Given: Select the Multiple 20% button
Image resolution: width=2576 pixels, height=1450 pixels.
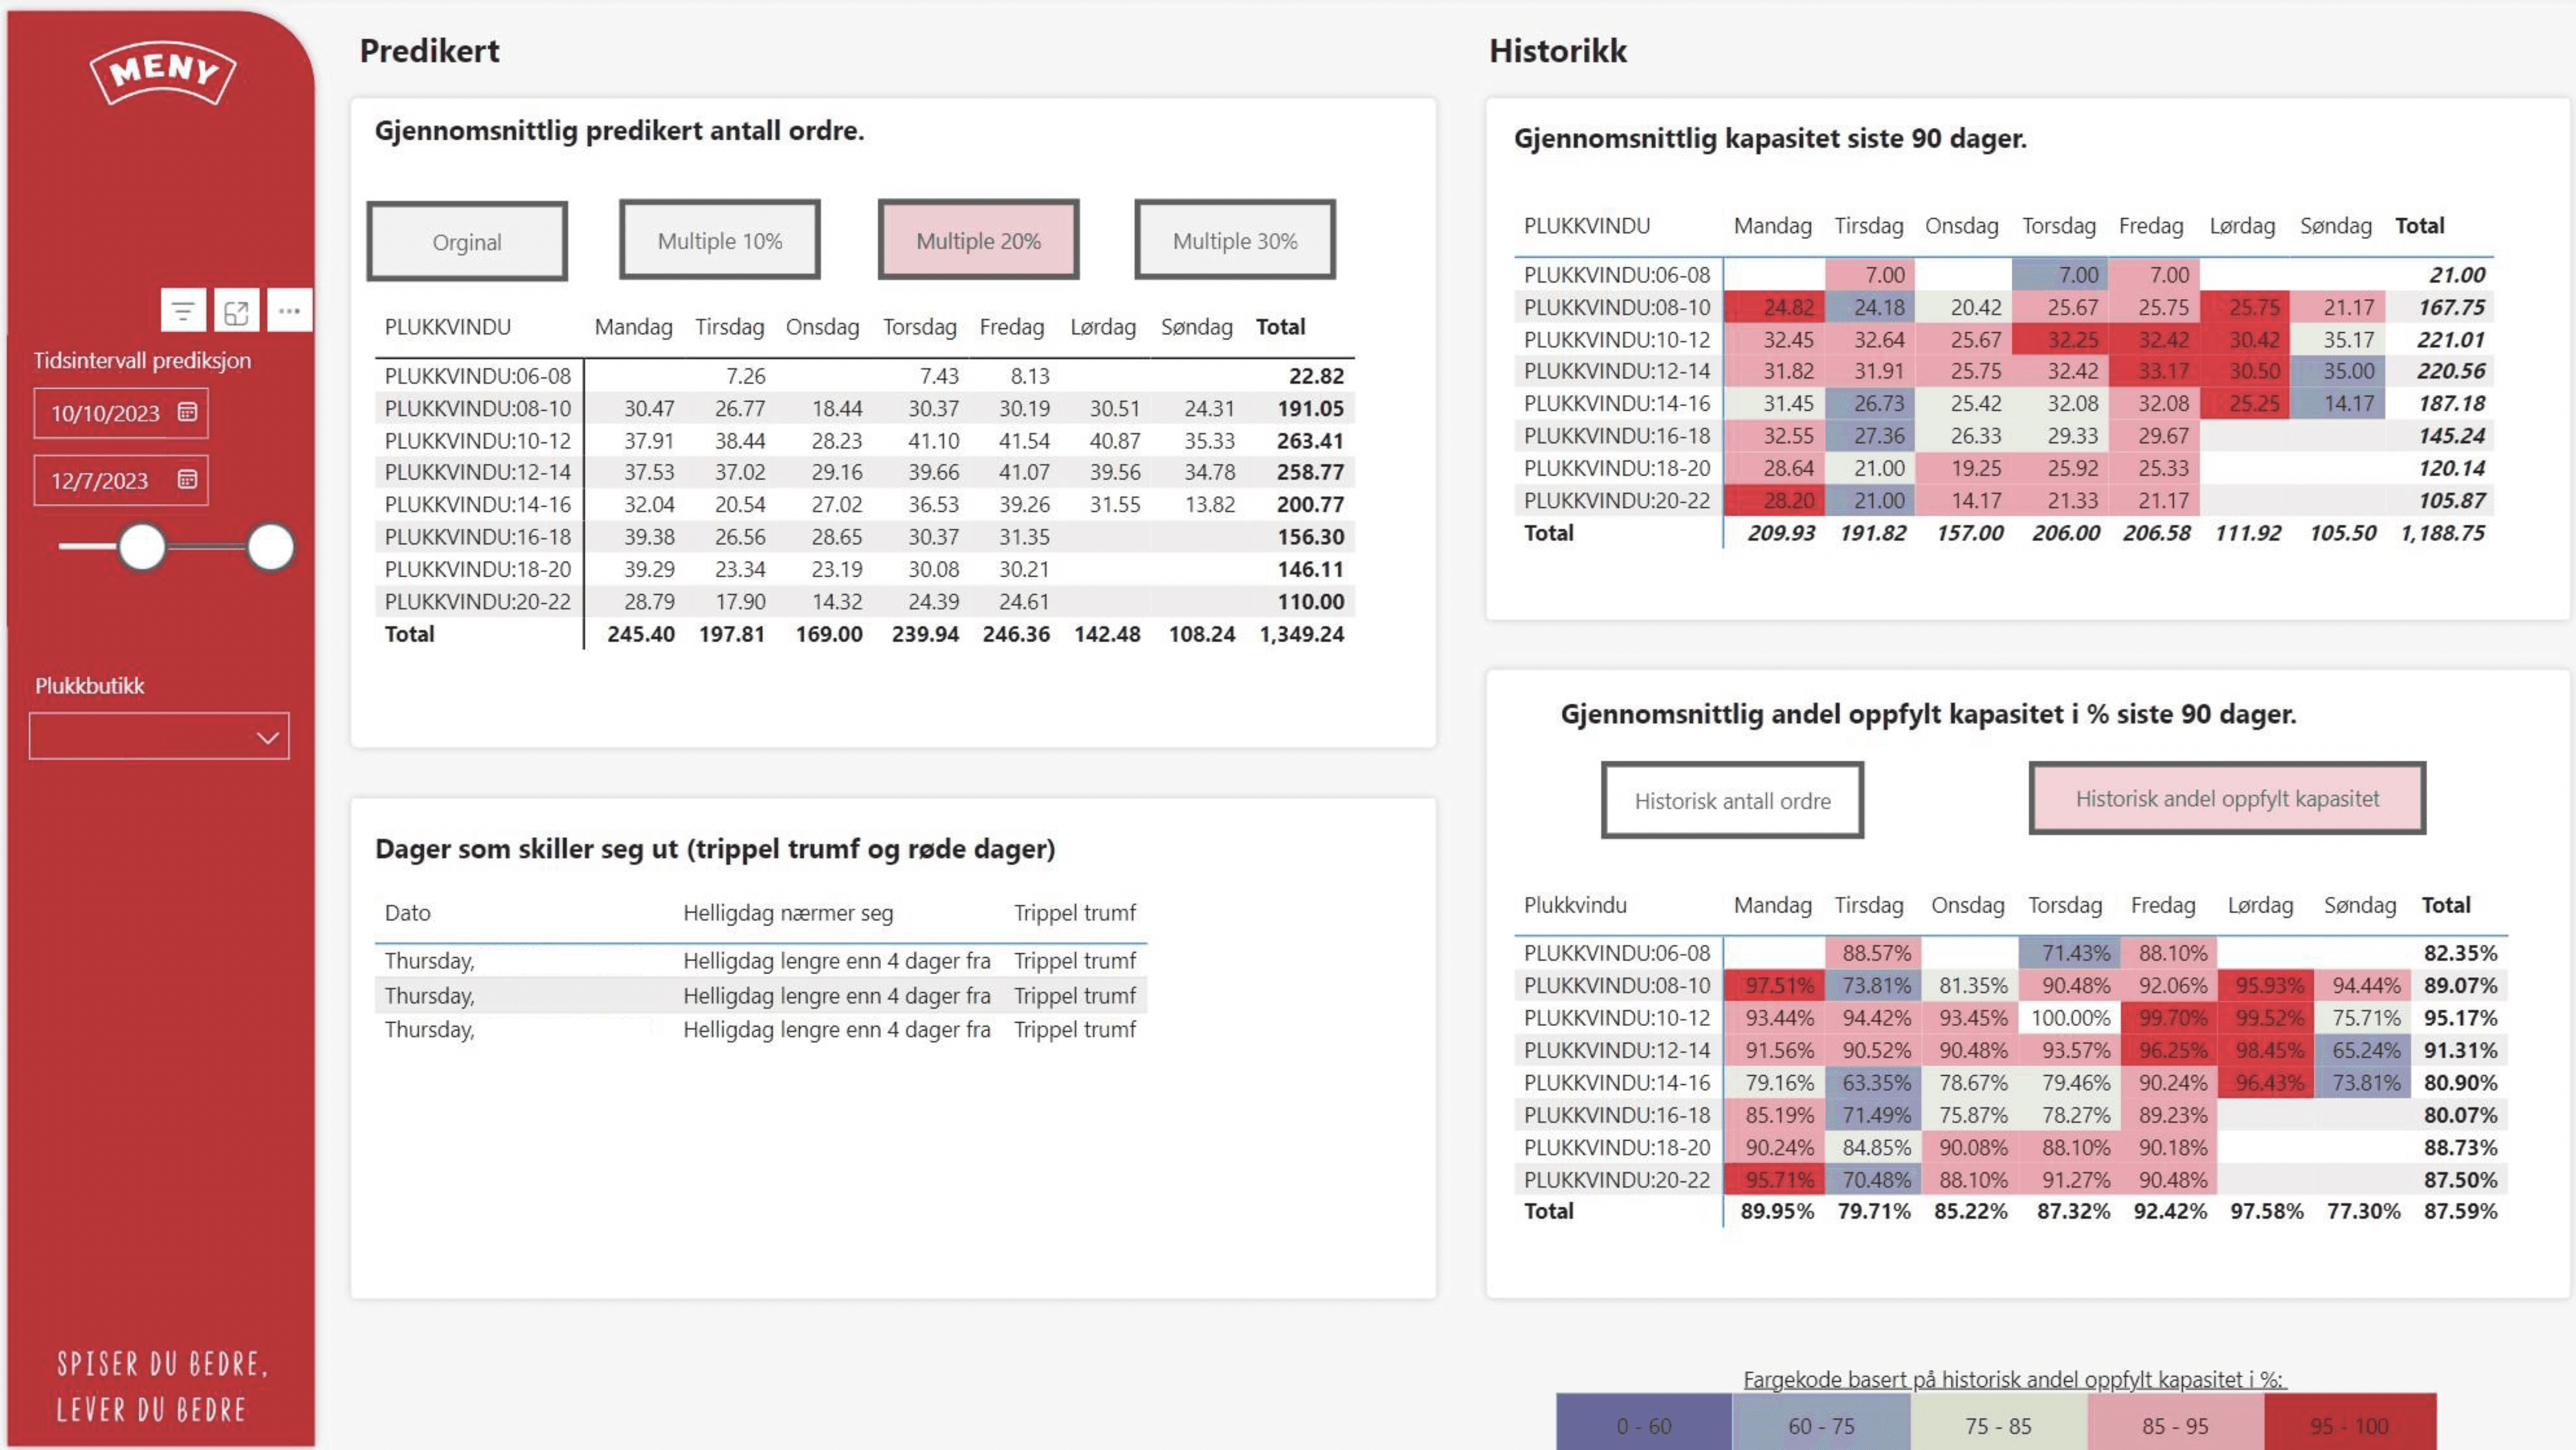Looking at the screenshot, I should 978,240.
